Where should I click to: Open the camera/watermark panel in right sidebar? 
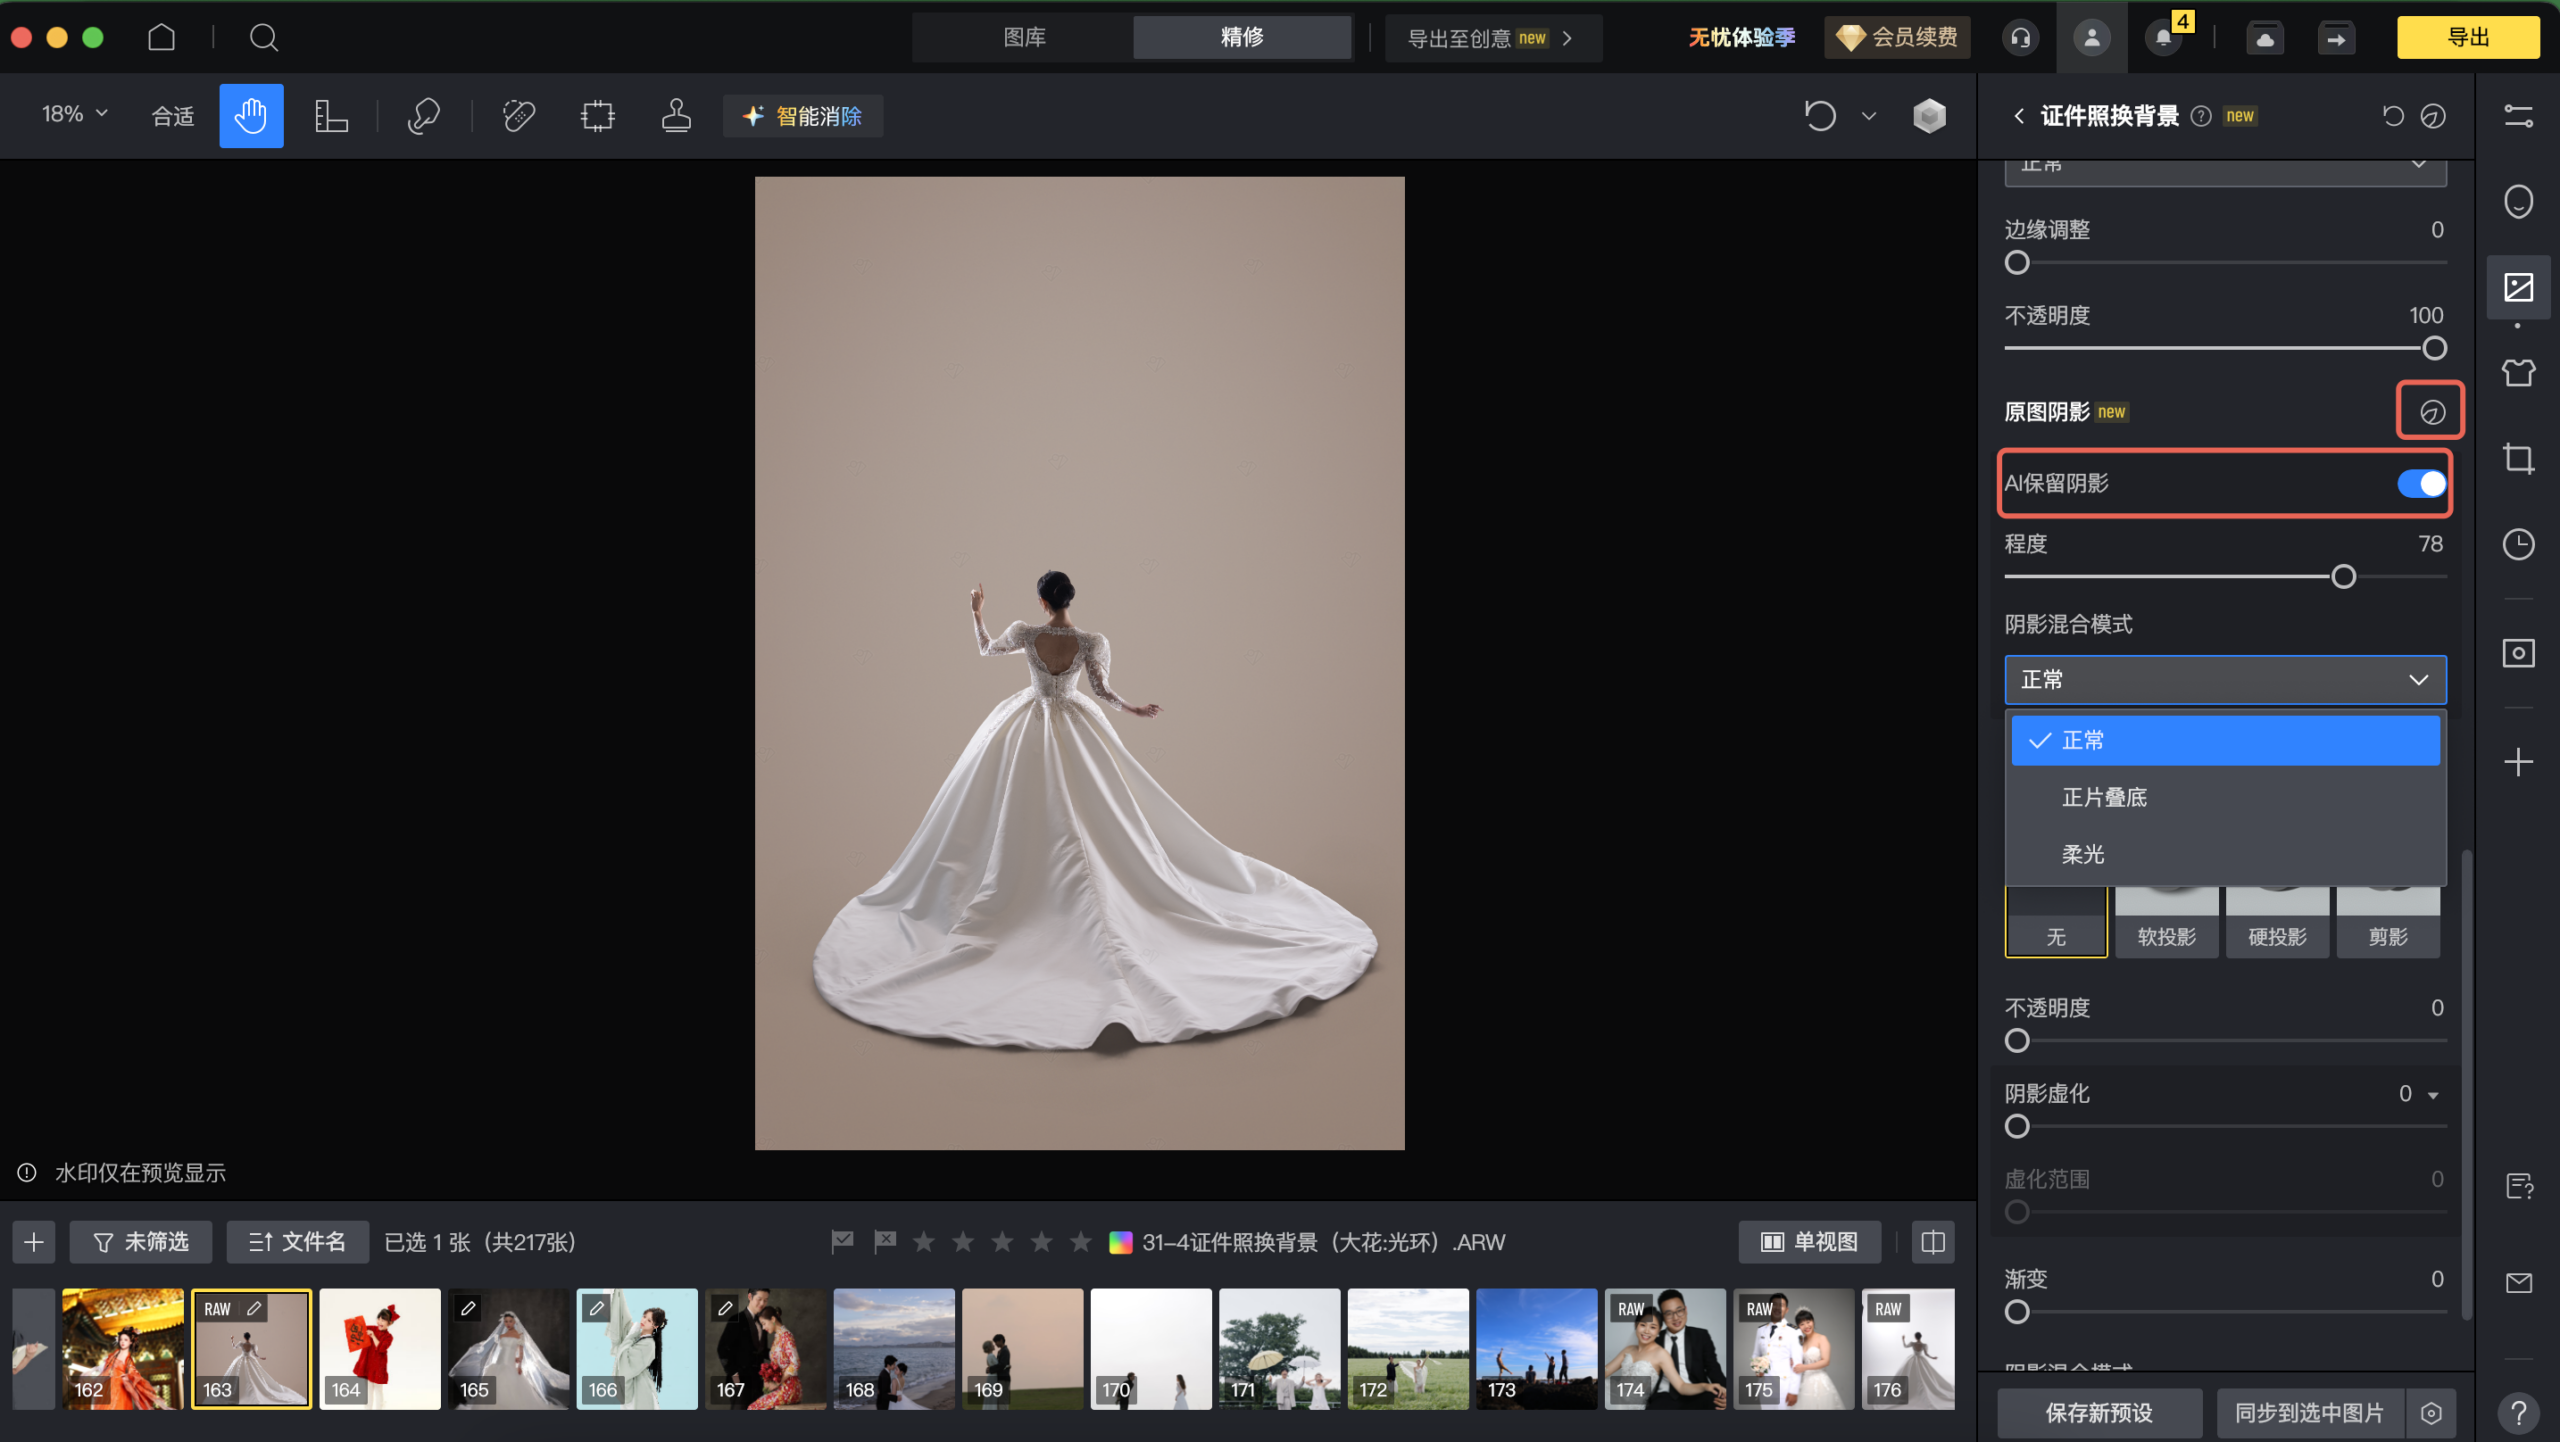(x=2518, y=653)
